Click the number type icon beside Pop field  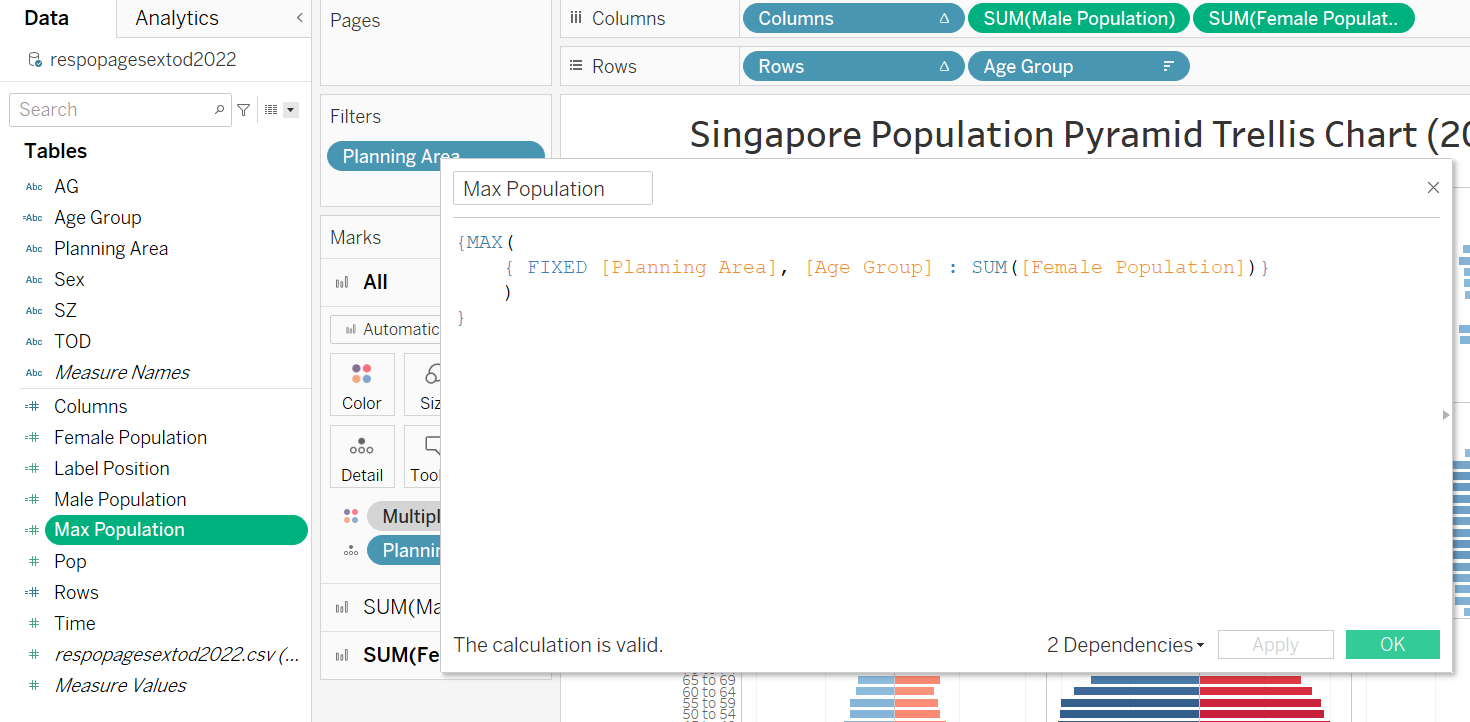(x=34, y=562)
